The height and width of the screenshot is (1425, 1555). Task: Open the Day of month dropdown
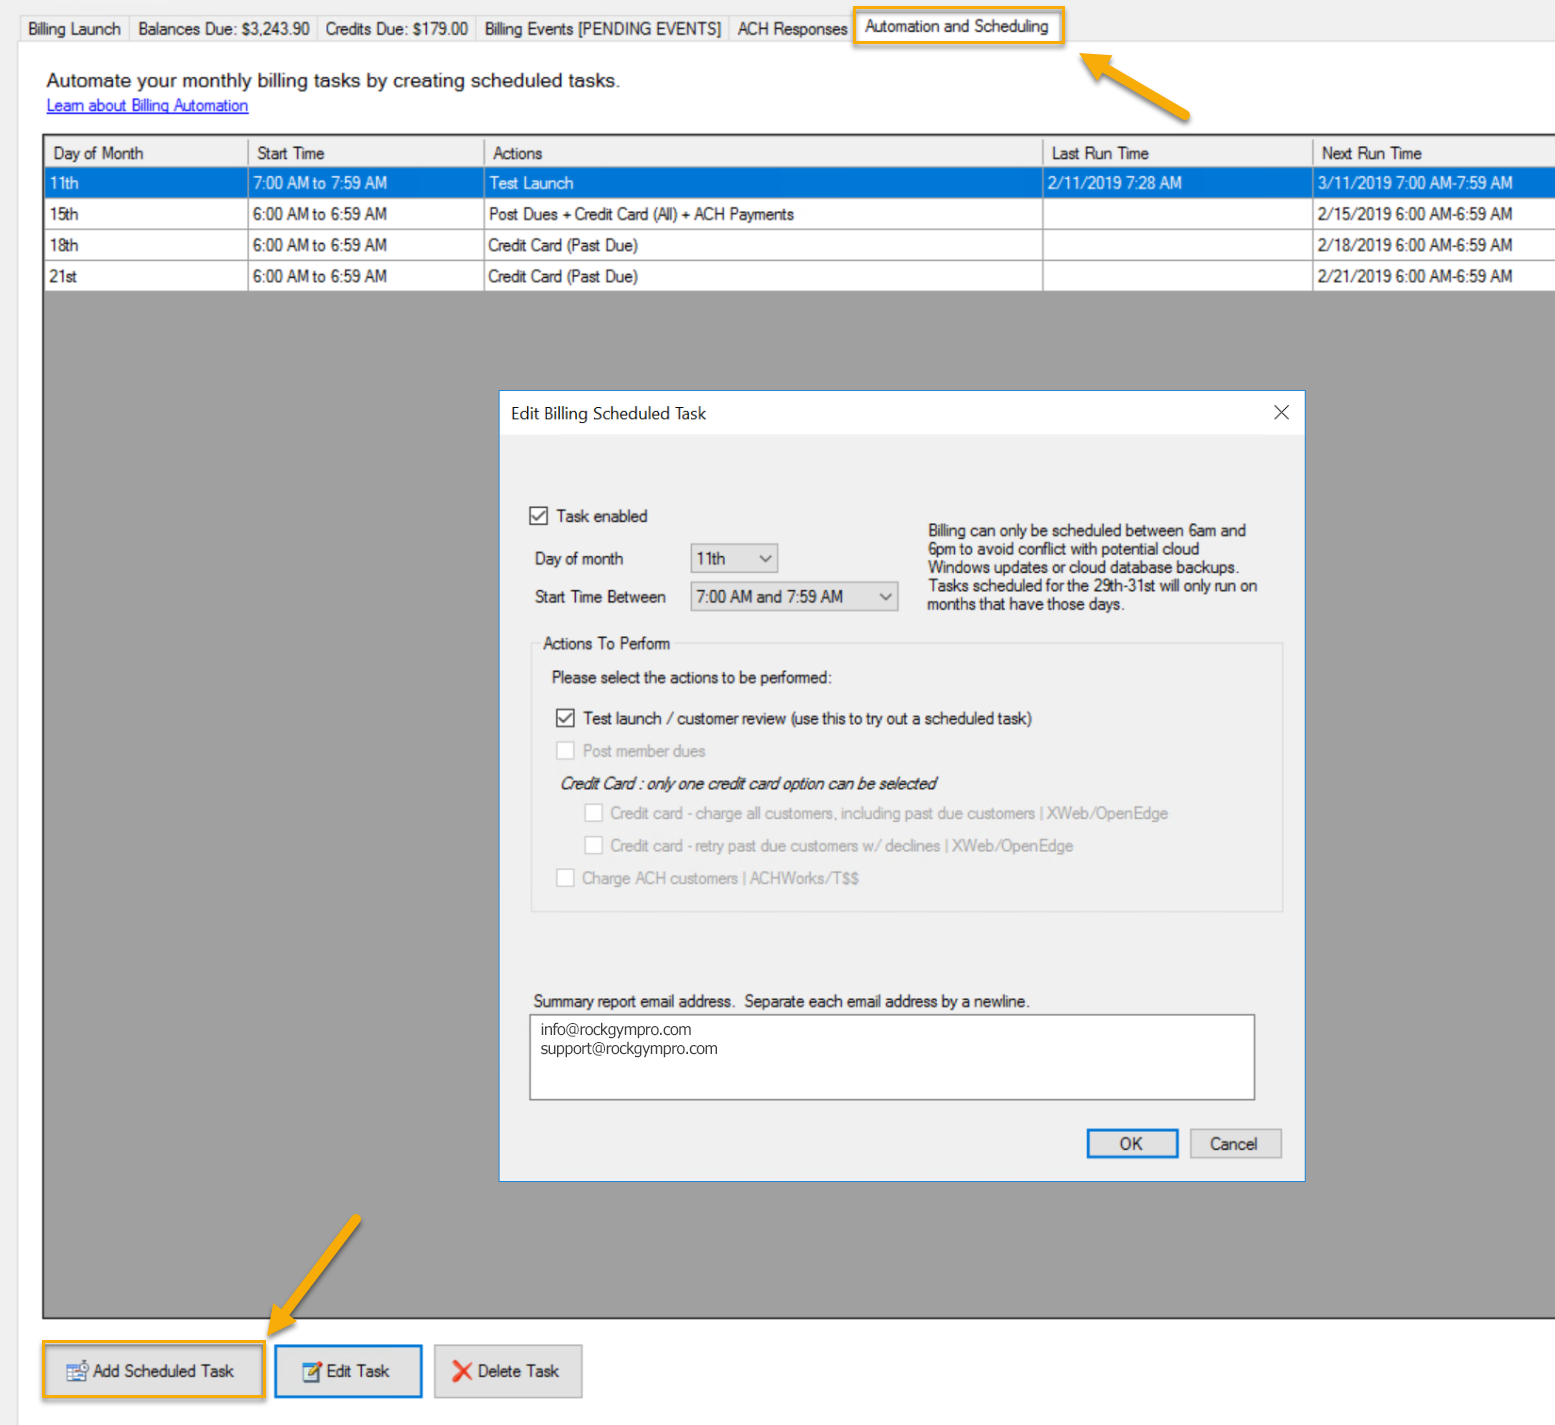(734, 558)
